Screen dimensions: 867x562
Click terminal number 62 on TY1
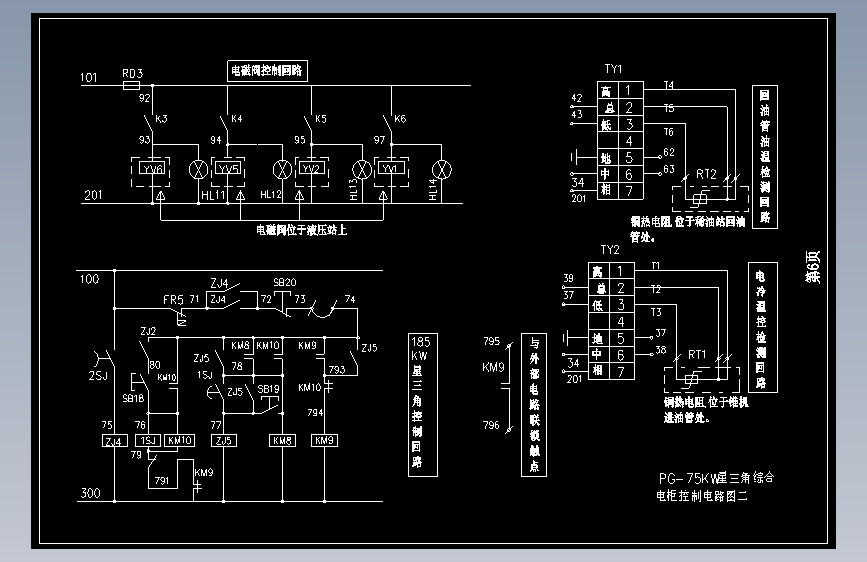click(669, 152)
